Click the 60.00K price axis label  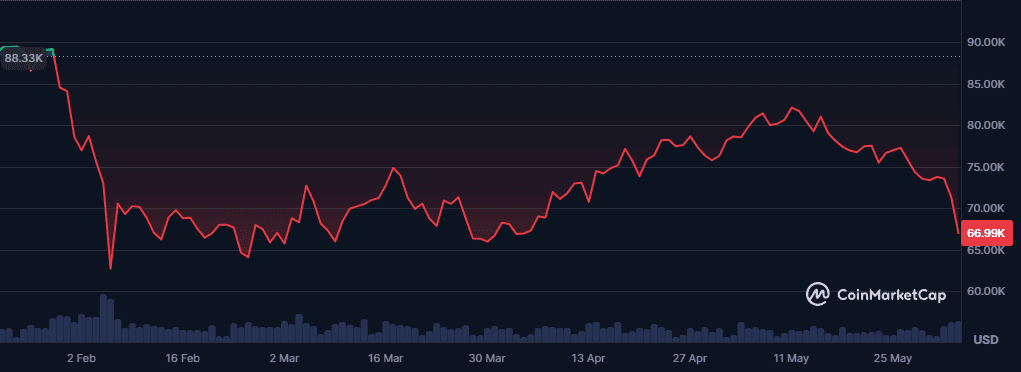(x=986, y=291)
